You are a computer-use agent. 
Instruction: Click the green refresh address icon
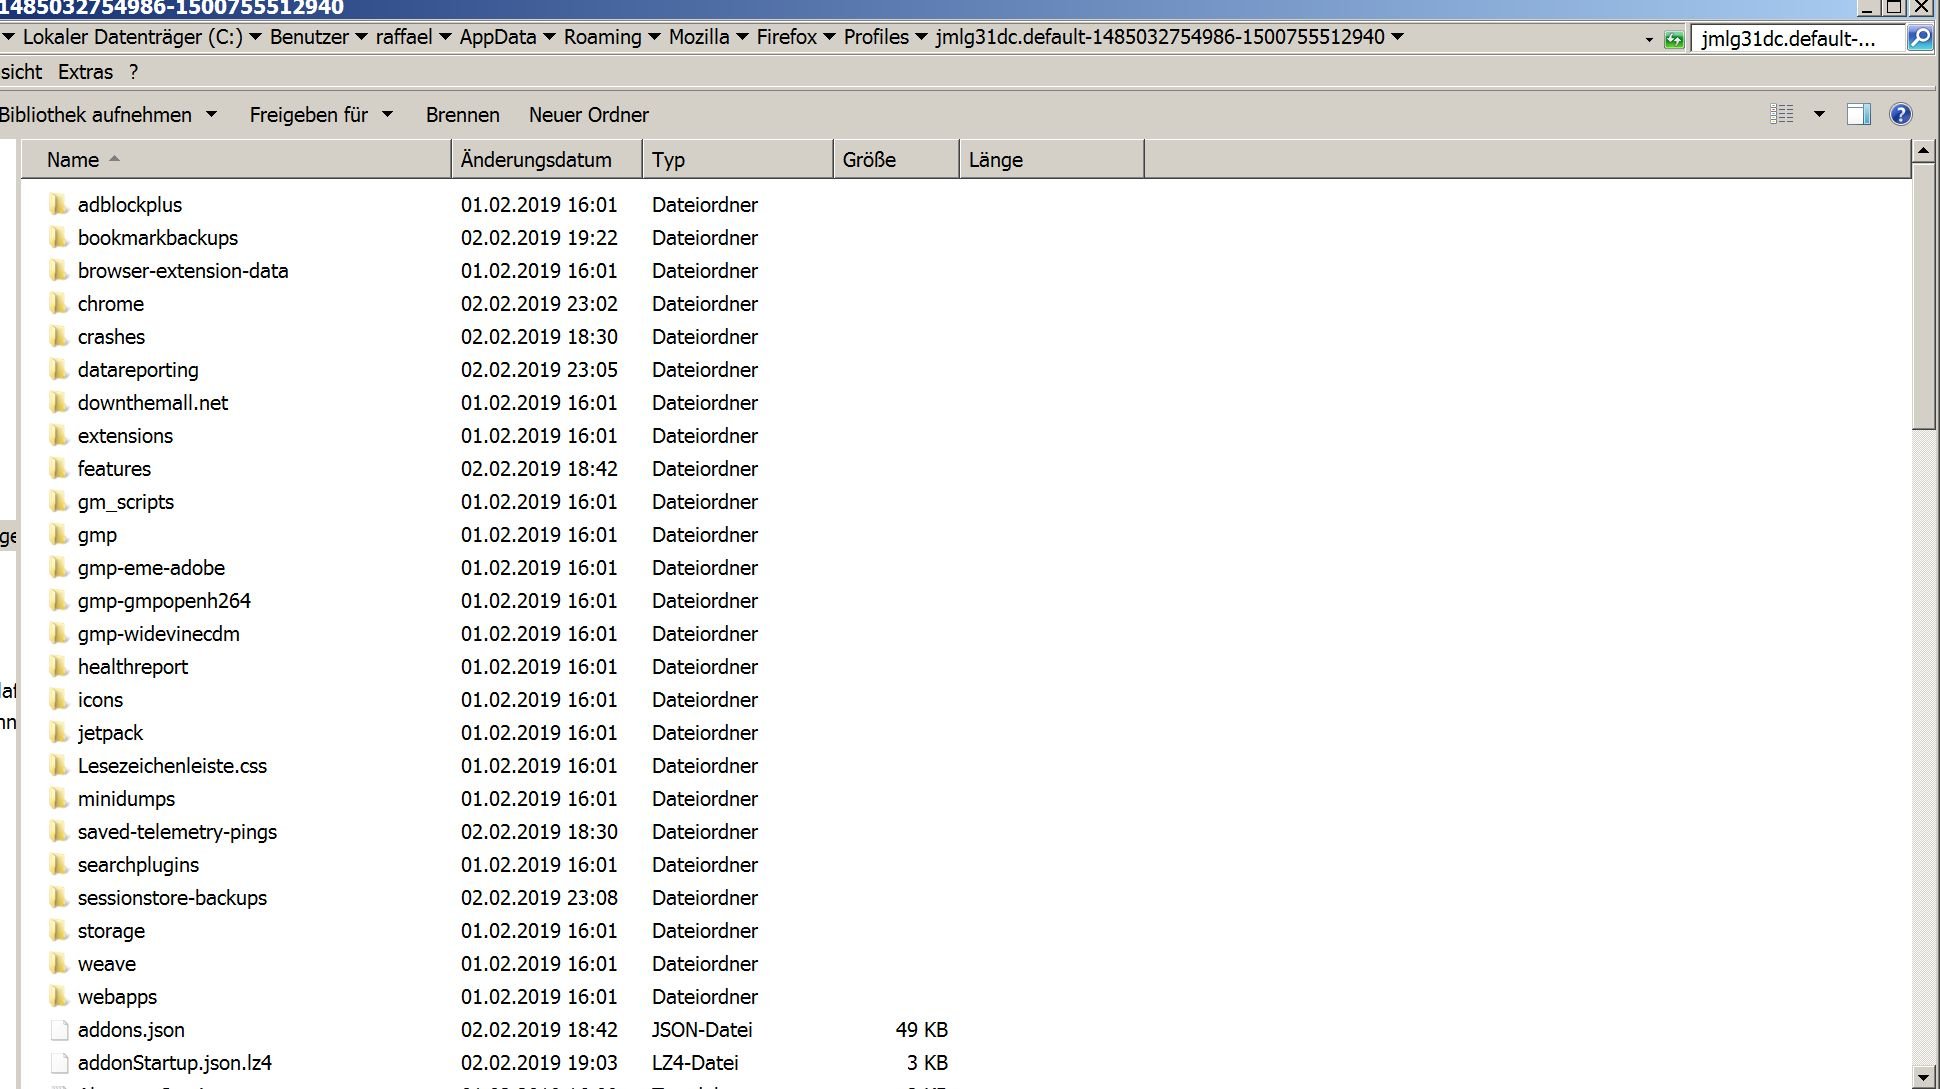1674,39
